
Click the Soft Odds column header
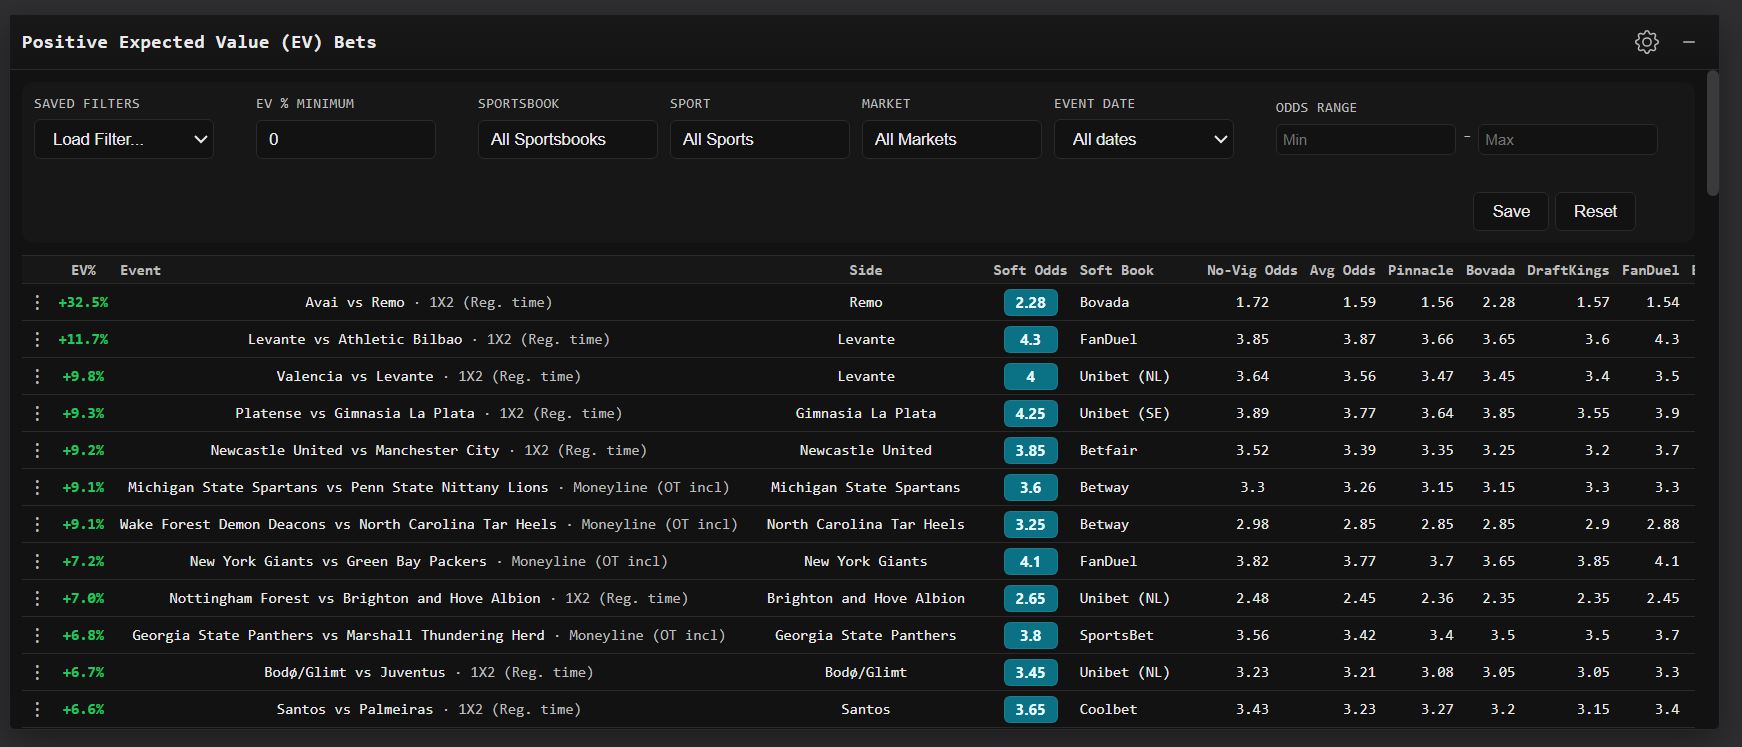[1029, 270]
